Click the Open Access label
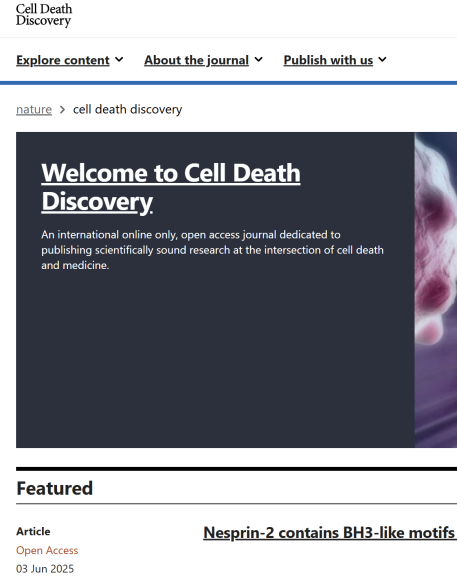 pyautogui.click(x=47, y=550)
